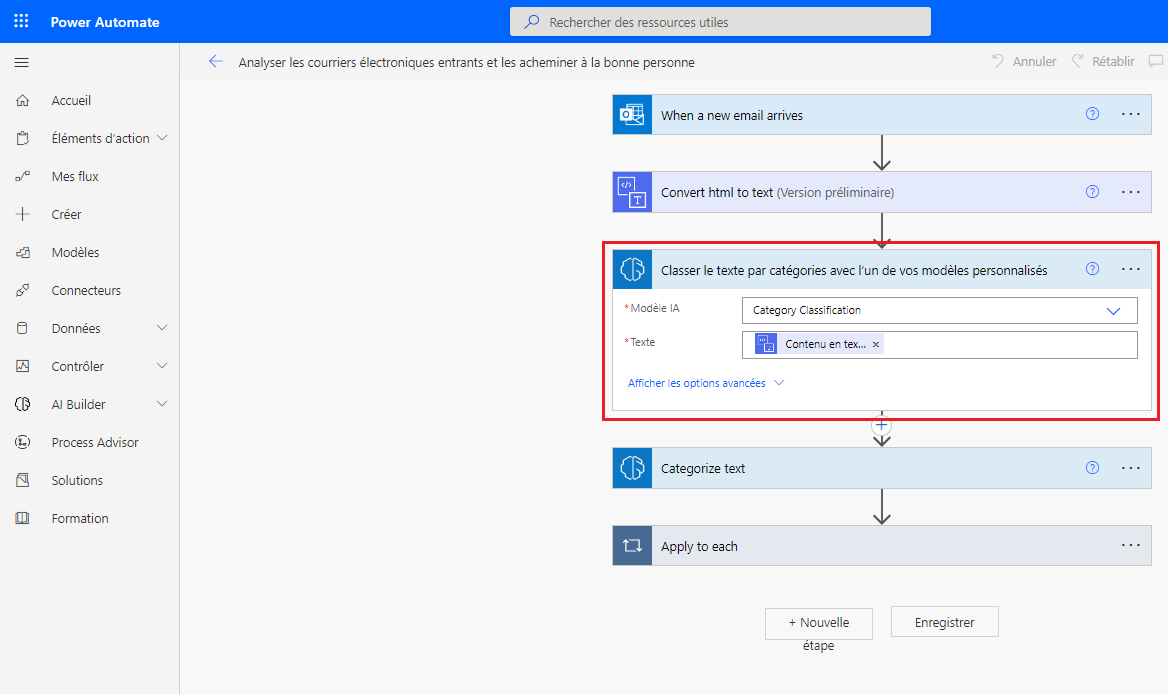
Task: Click the brain icon on Classer le texte step
Action: [632, 269]
